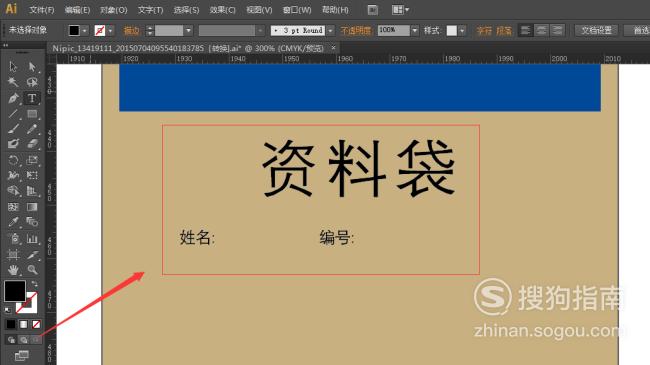650x365 pixels.
Task: Open the Bridge icon in menu bar
Action: coord(373,10)
